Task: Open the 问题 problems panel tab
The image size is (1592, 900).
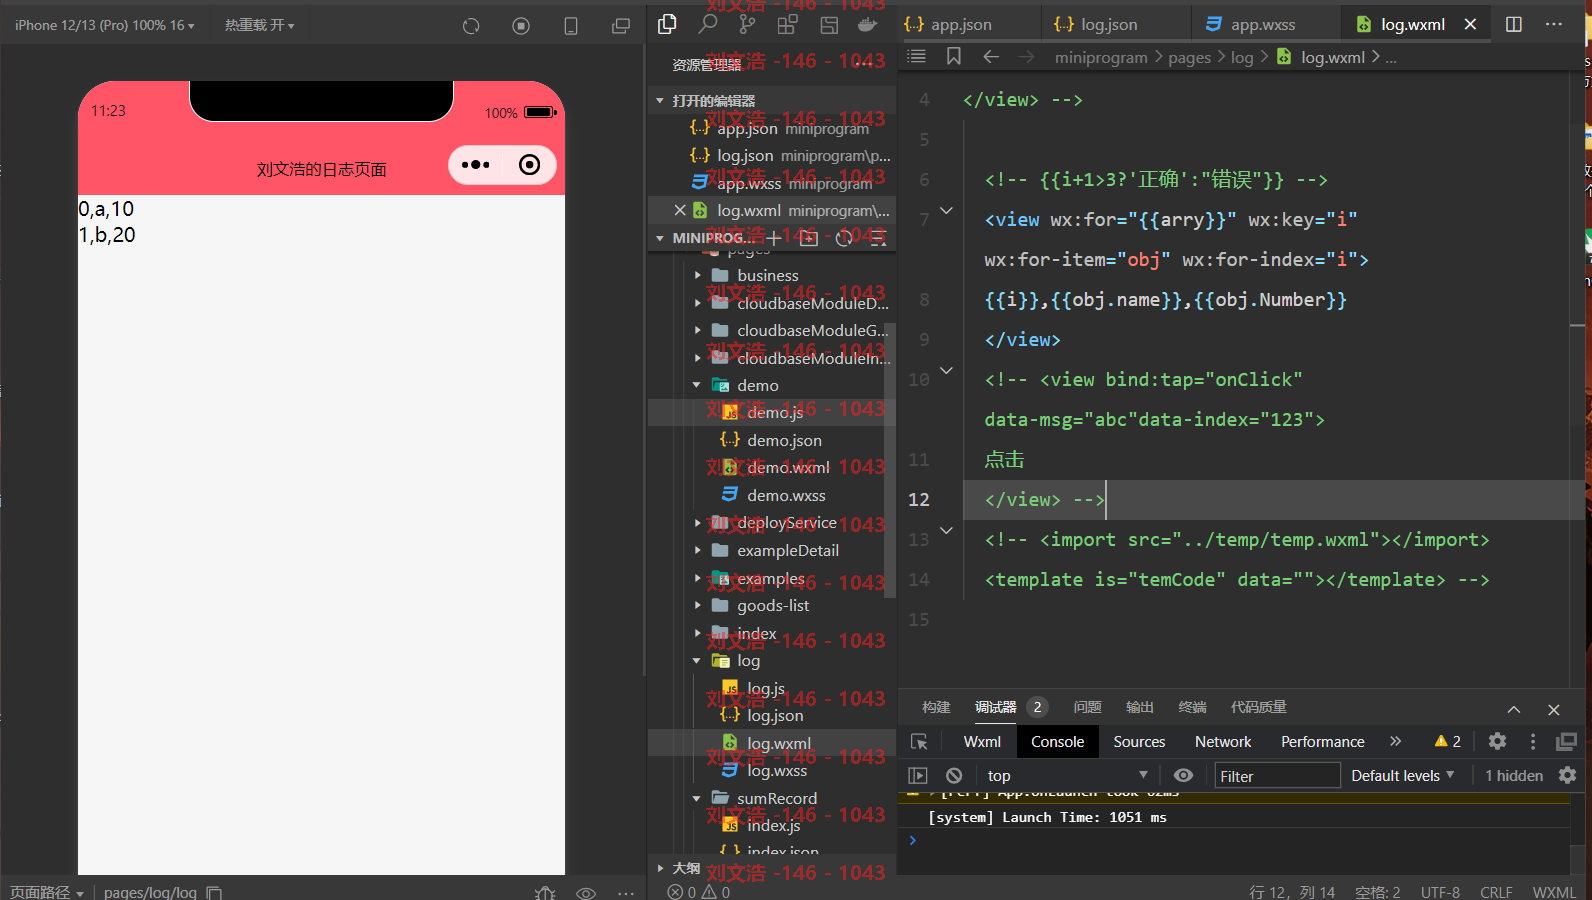Action: (1087, 707)
